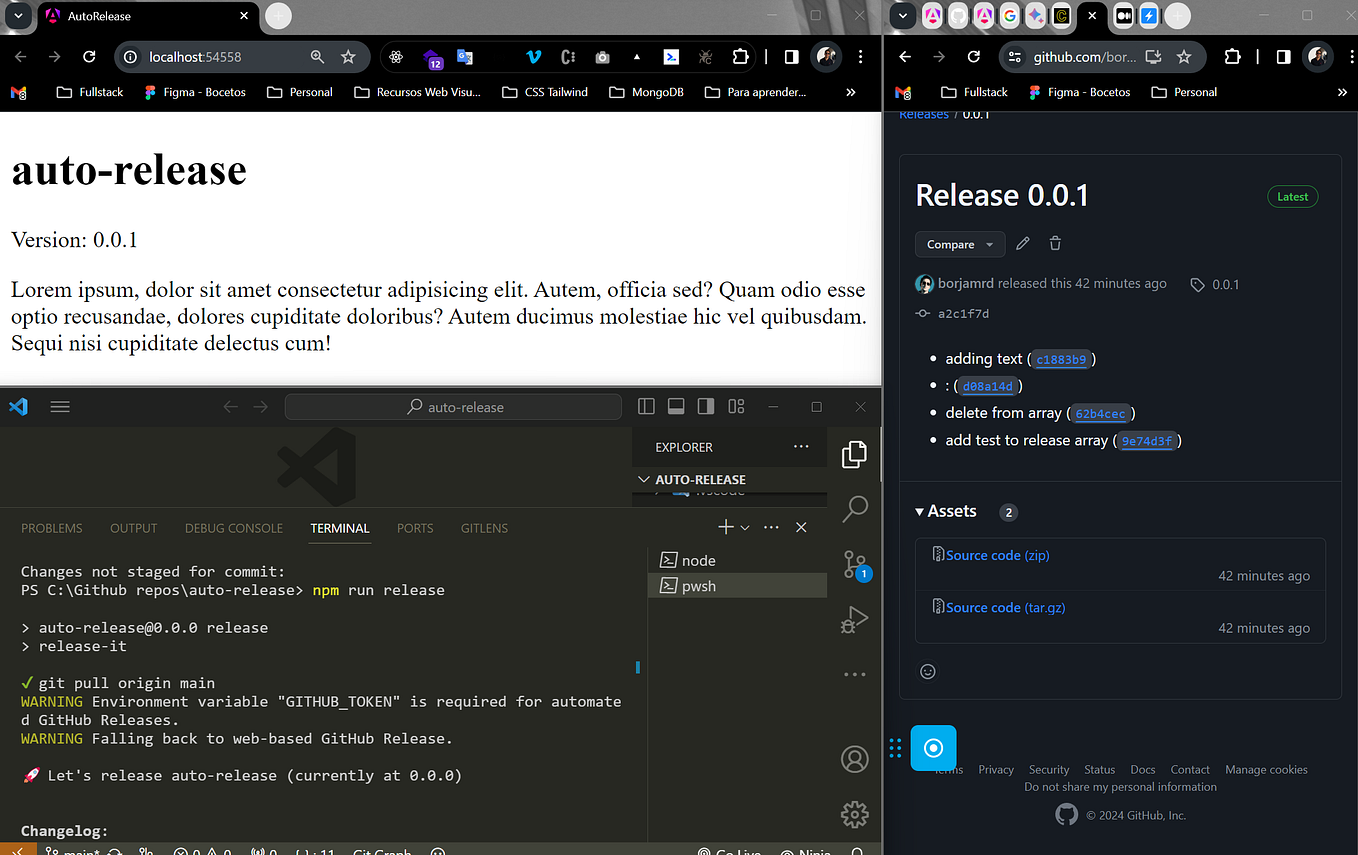Select the Search icon in the activity bar
The width and height of the screenshot is (1358, 855).
tap(854, 509)
